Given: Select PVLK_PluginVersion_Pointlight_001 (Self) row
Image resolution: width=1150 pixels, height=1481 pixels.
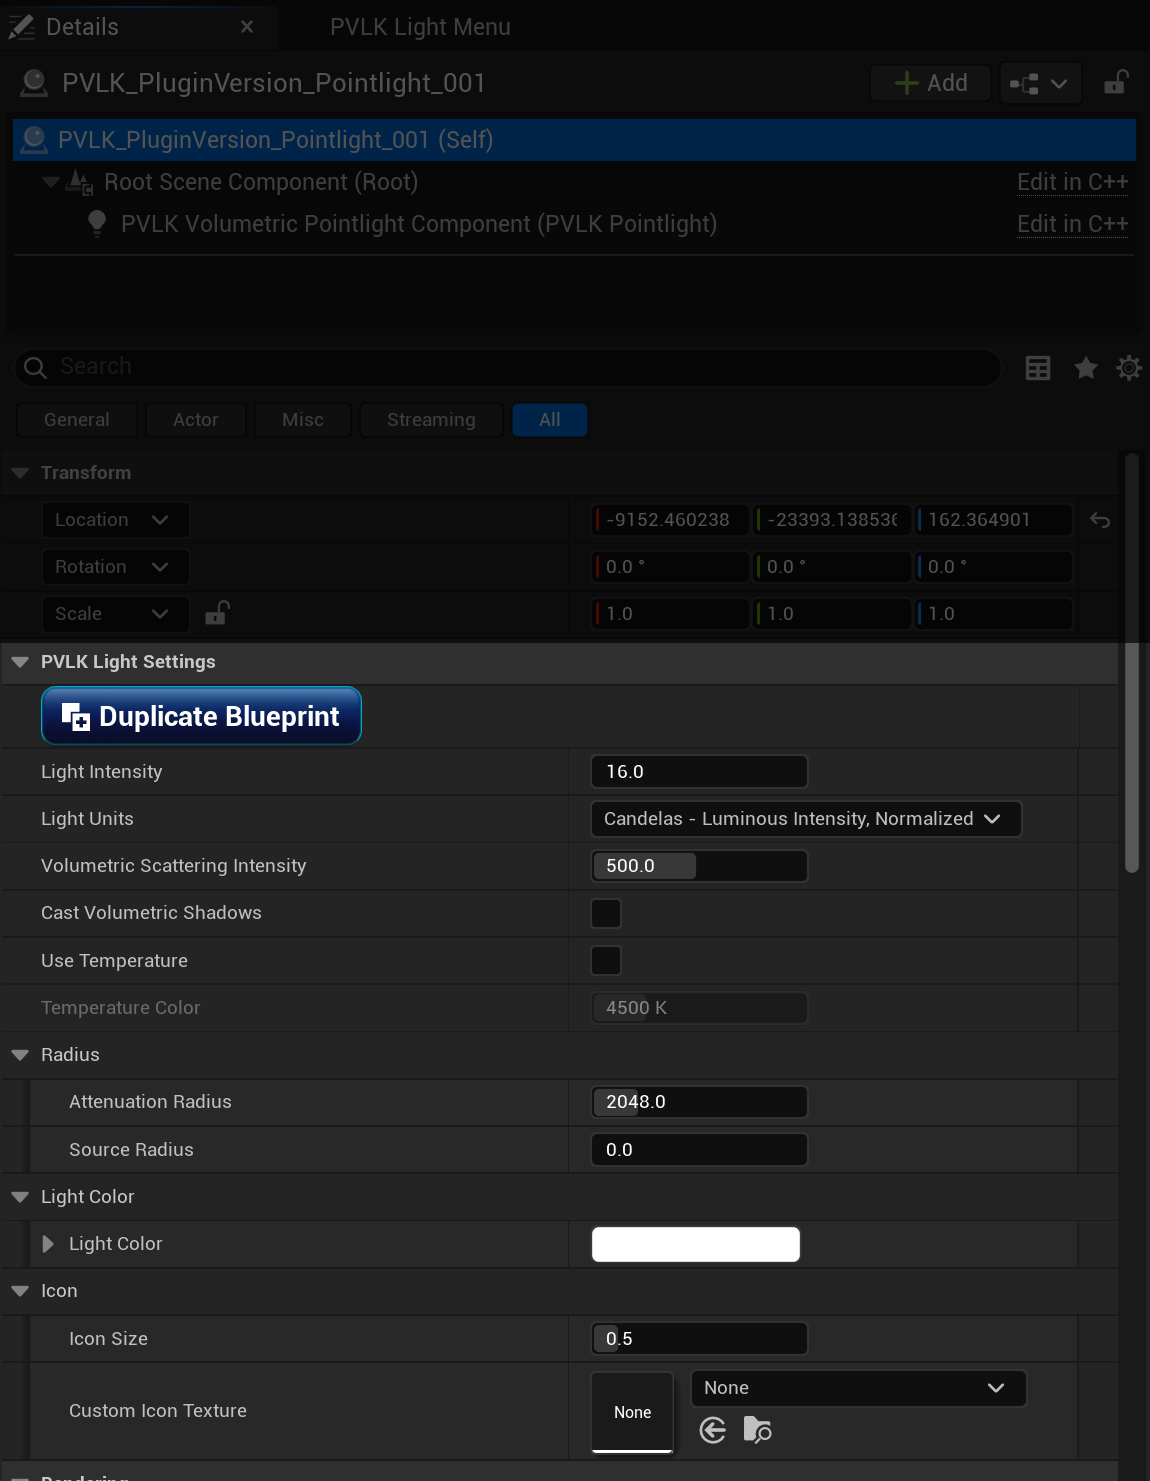Looking at the screenshot, I should 574,140.
